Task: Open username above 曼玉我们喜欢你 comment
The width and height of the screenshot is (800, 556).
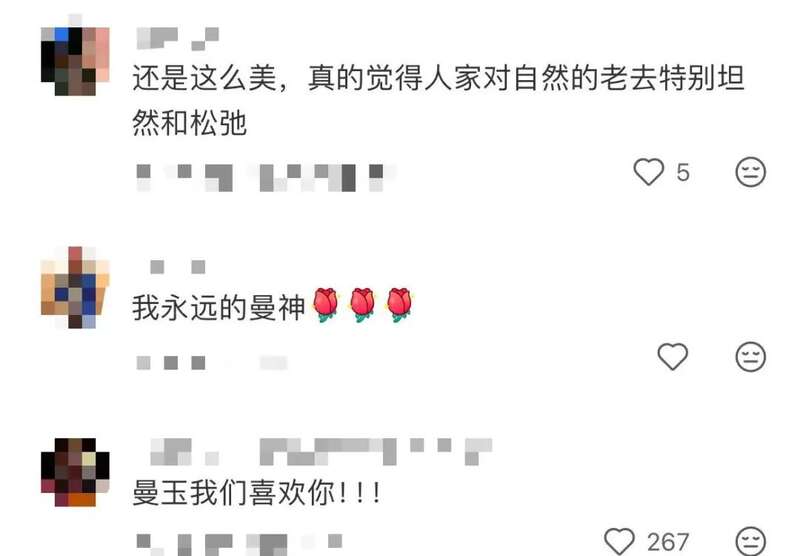Action: pos(321,451)
